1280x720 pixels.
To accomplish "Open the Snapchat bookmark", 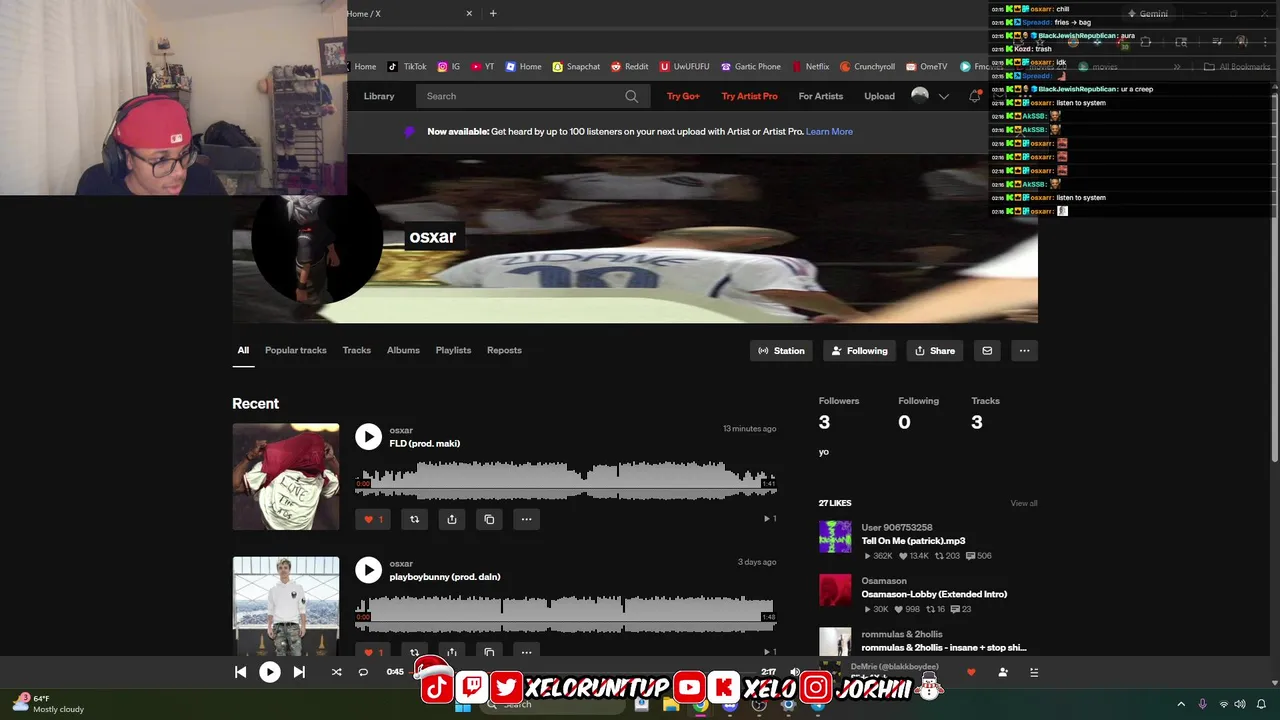I will pyautogui.click(x=576, y=67).
